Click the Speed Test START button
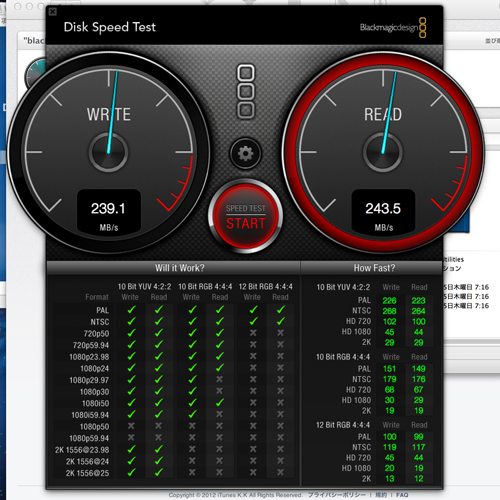This screenshot has height=500, width=500. point(246,217)
